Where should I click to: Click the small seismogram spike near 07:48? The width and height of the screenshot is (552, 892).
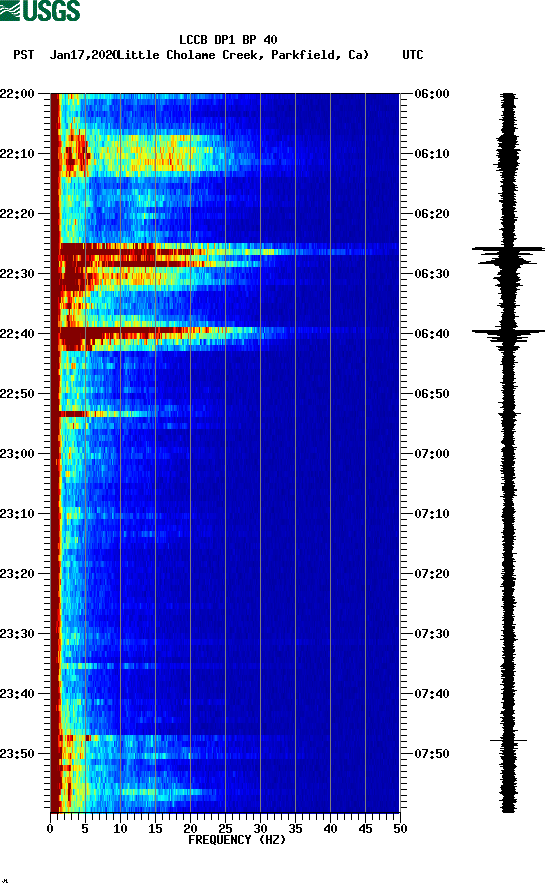pyautogui.click(x=508, y=740)
